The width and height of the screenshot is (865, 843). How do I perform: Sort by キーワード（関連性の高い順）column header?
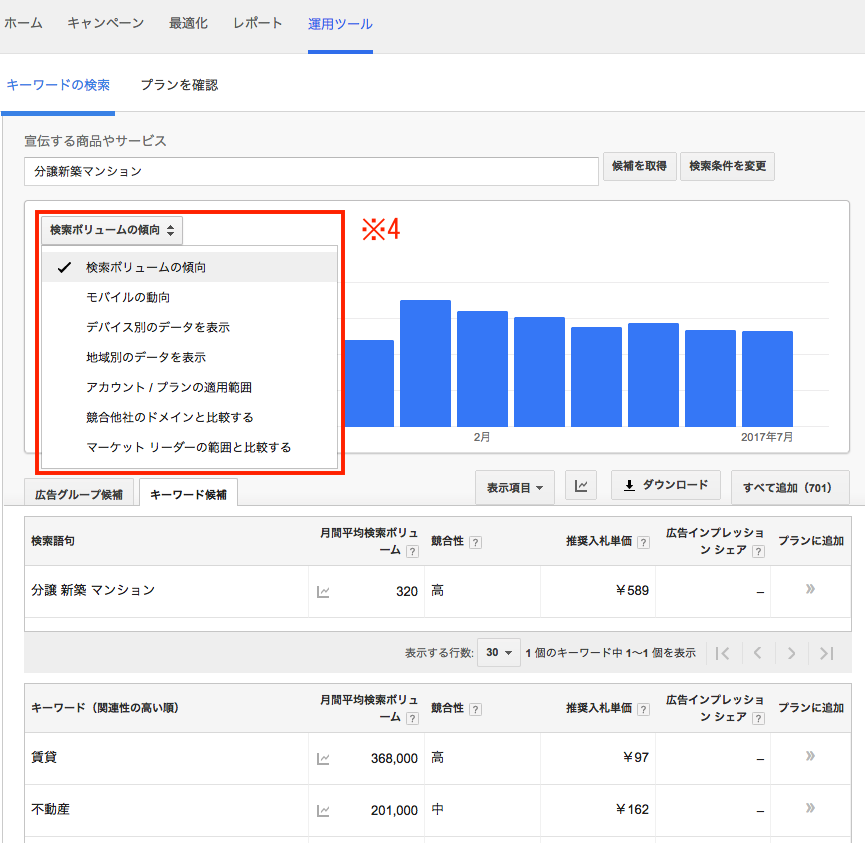tap(105, 708)
